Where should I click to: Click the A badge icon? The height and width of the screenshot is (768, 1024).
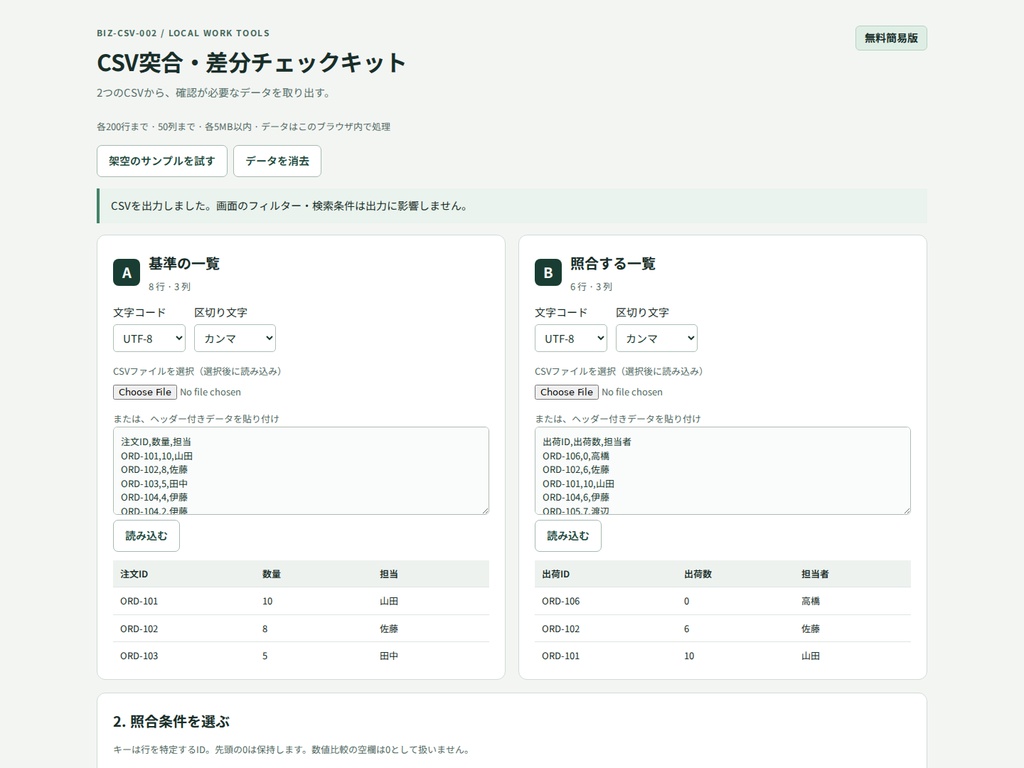[x=127, y=273]
